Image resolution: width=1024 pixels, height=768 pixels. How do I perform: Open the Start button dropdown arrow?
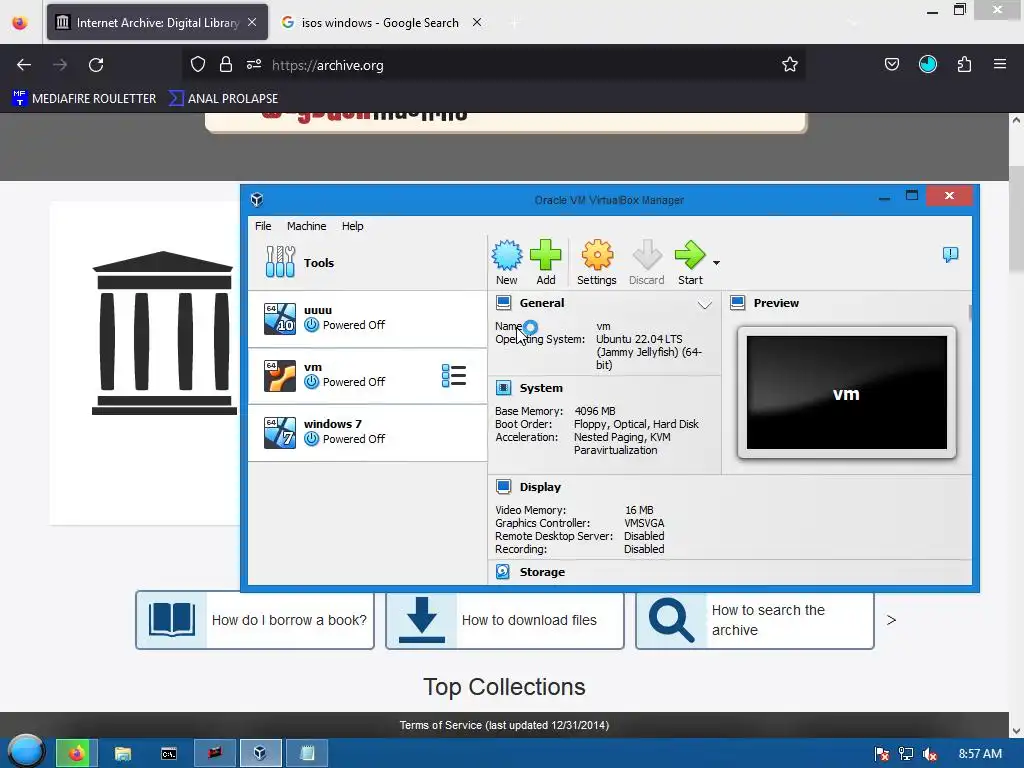point(716,263)
